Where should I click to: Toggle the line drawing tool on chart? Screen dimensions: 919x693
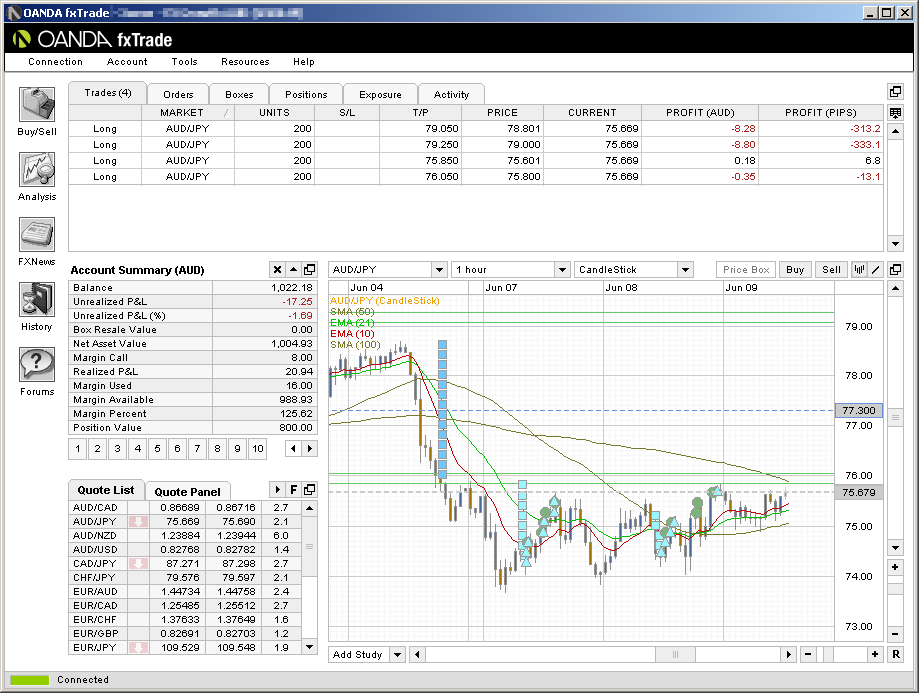[876, 270]
